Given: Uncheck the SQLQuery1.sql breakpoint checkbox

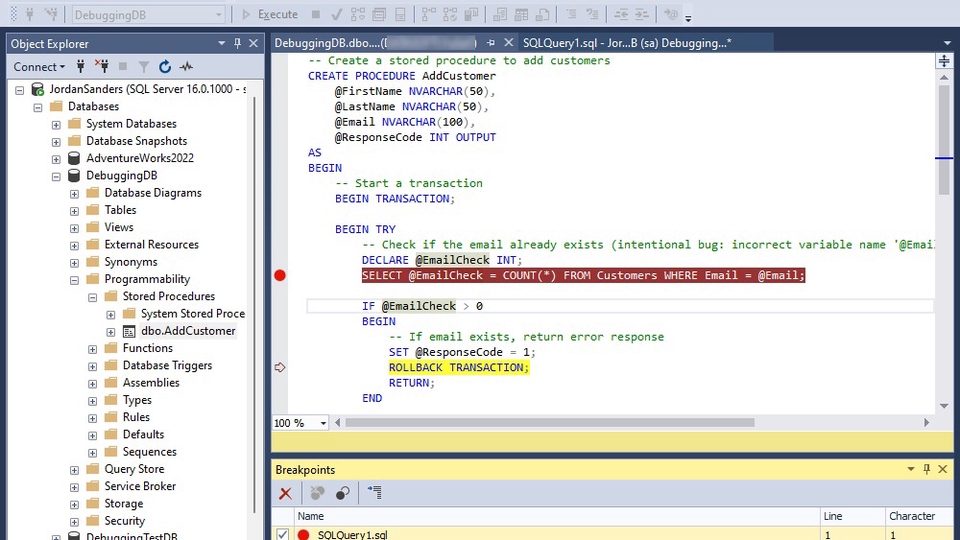Looking at the screenshot, I should pyautogui.click(x=283, y=535).
